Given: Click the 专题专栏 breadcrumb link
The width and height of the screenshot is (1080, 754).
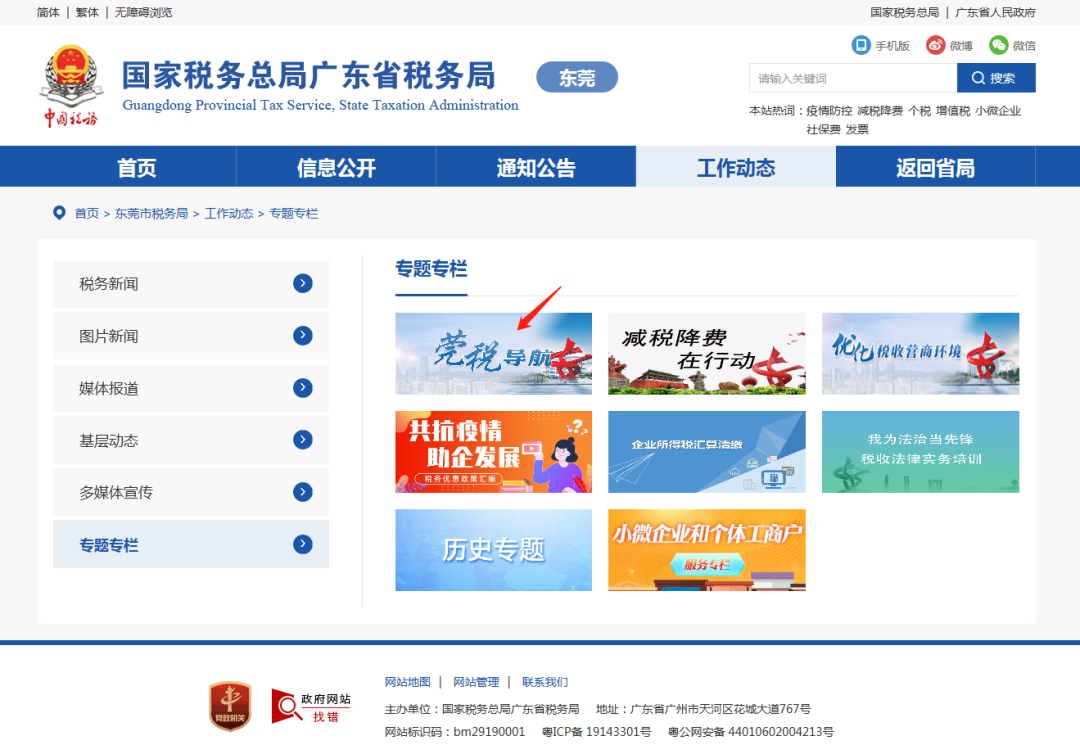Looking at the screenshot, I should click(x=293, y=213).
